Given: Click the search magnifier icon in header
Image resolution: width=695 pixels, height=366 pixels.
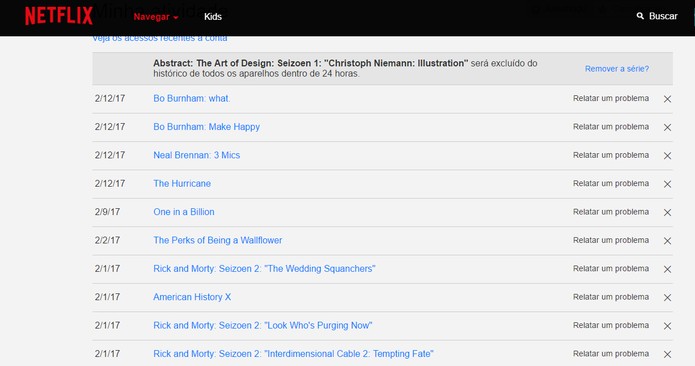Looking at the screenshot, I should tap(640, 16).
